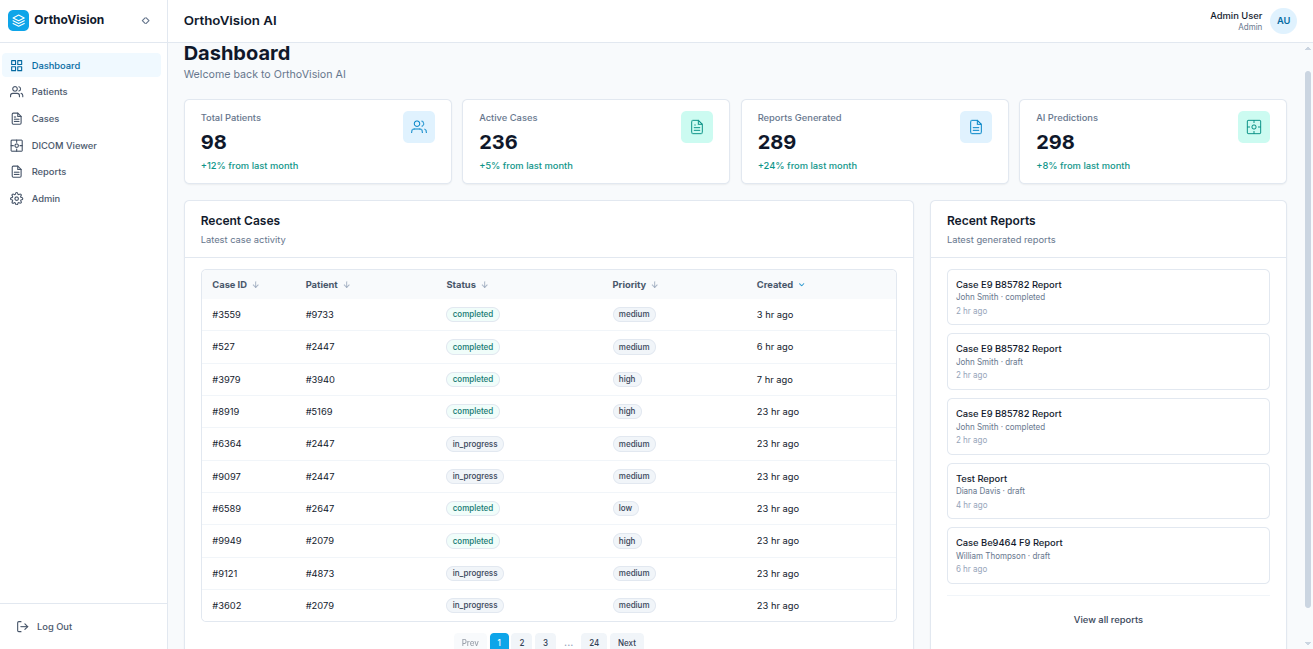Click the Reports Generated file icon
The width and height of the screenshot is (1313, 649).
click(x=976, y=127)
